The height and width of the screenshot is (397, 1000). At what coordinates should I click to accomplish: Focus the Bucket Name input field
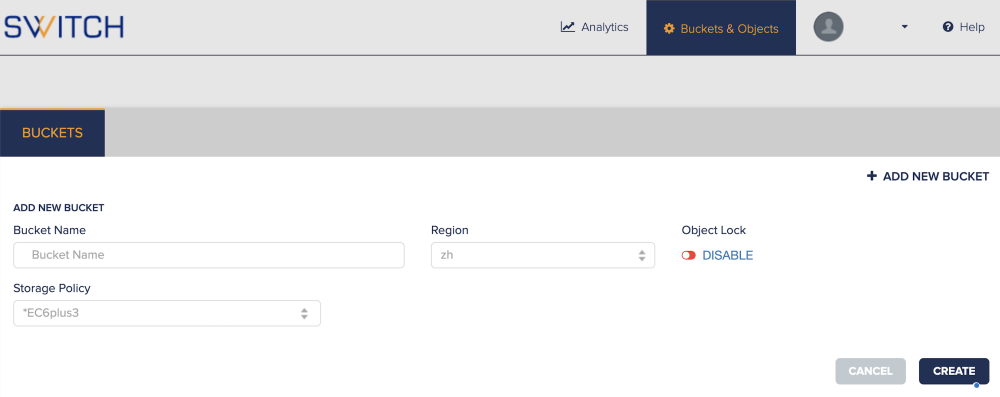coord(209,255)
